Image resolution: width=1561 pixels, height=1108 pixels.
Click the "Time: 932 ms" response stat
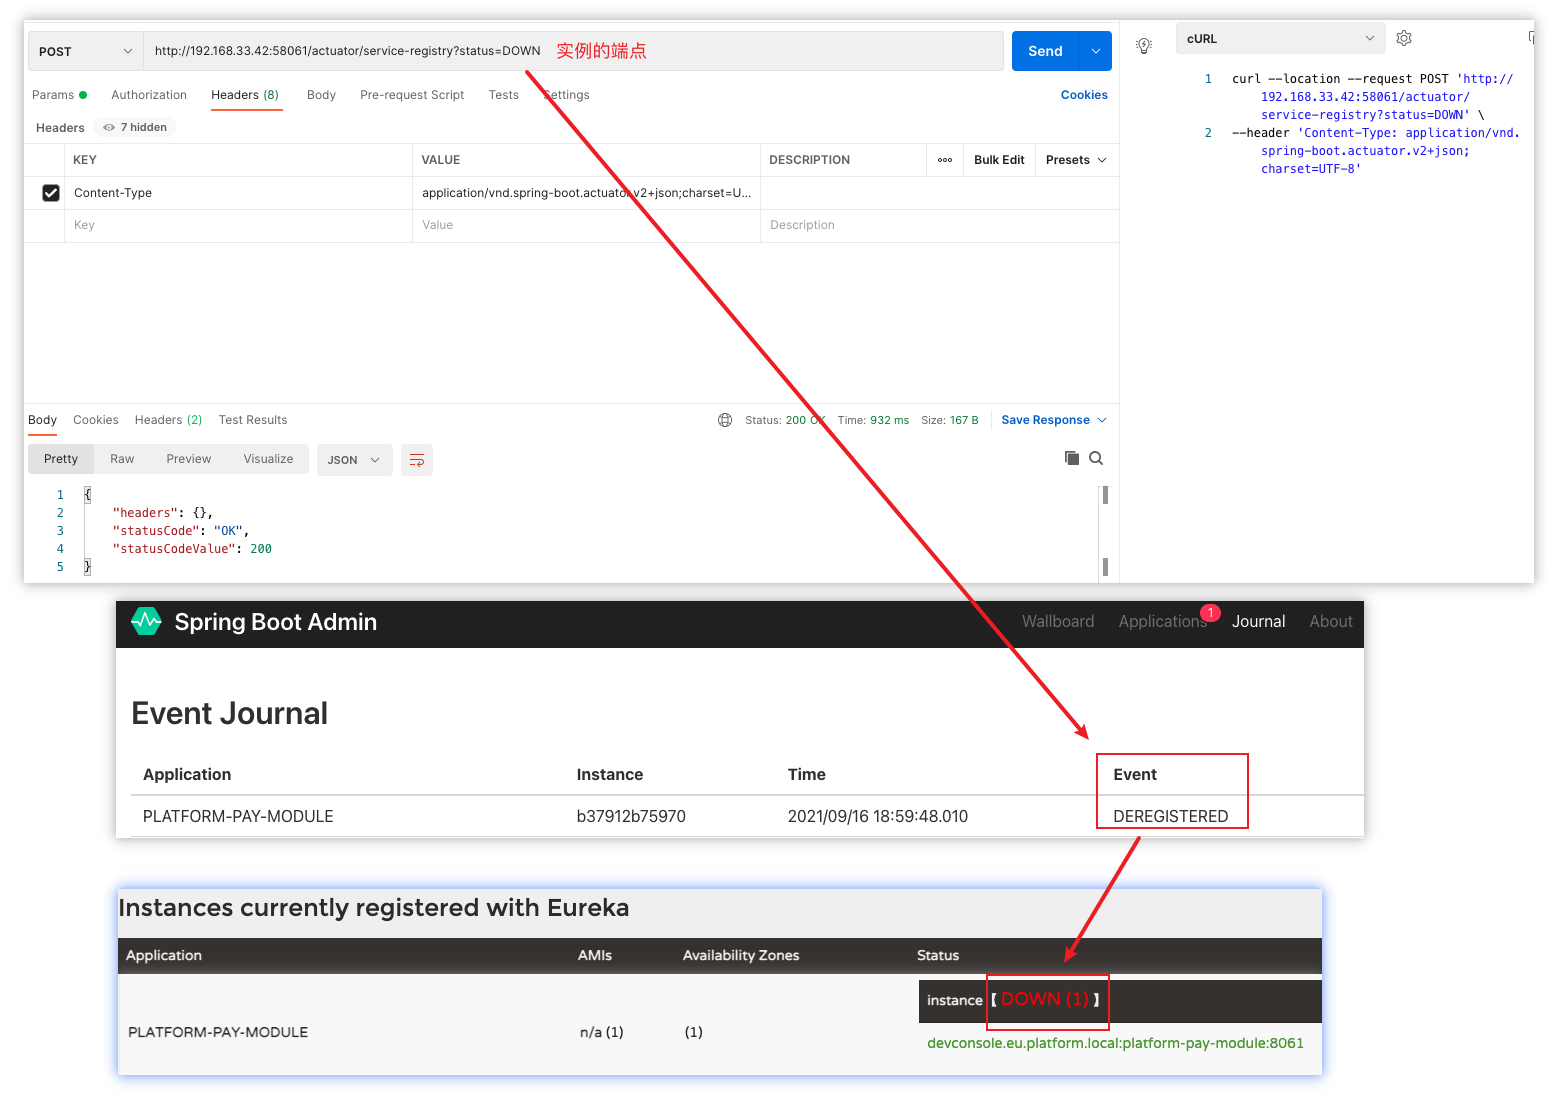pos(873,420)
